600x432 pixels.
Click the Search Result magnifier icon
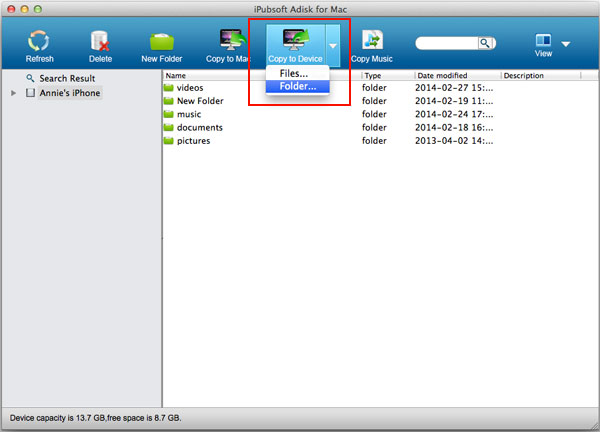[x=30, y=78]
